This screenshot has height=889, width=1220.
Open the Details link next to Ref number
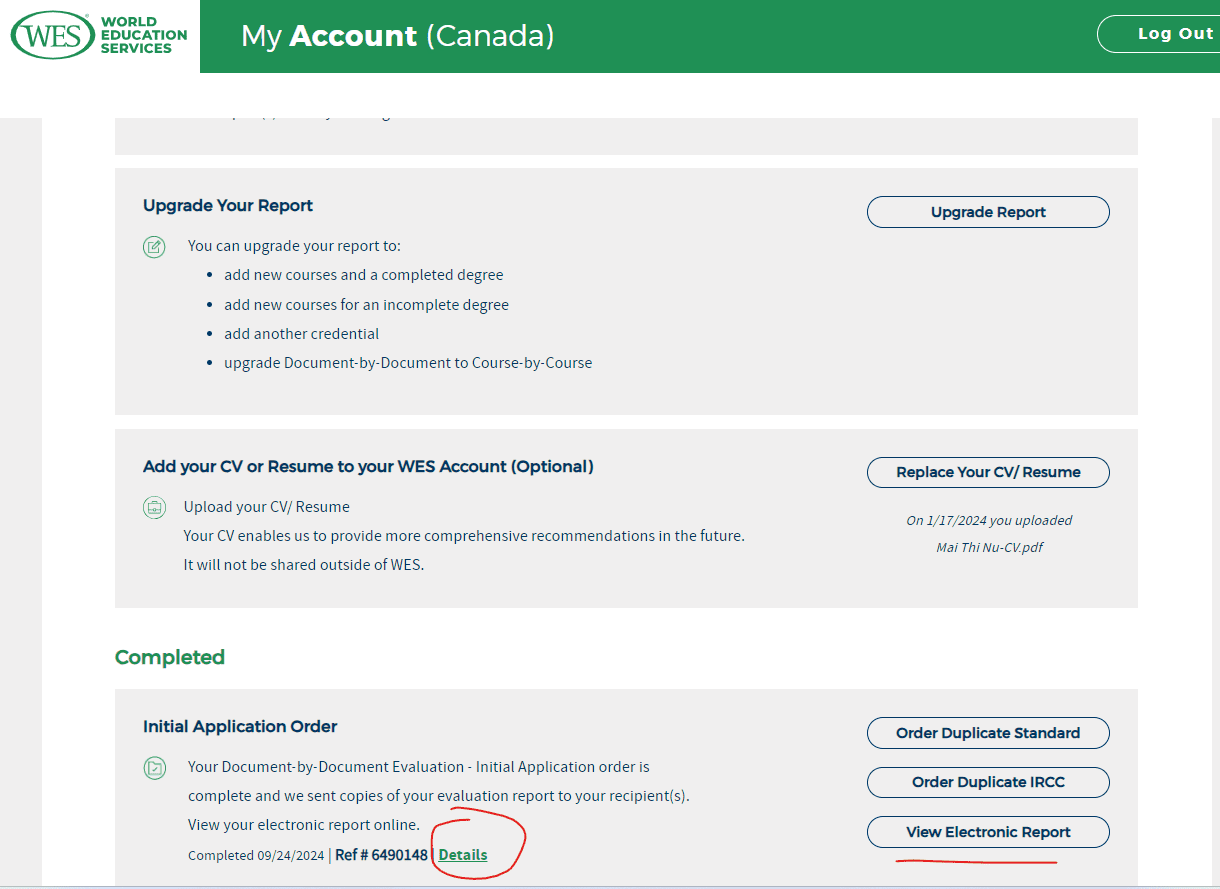pos(463,855)
